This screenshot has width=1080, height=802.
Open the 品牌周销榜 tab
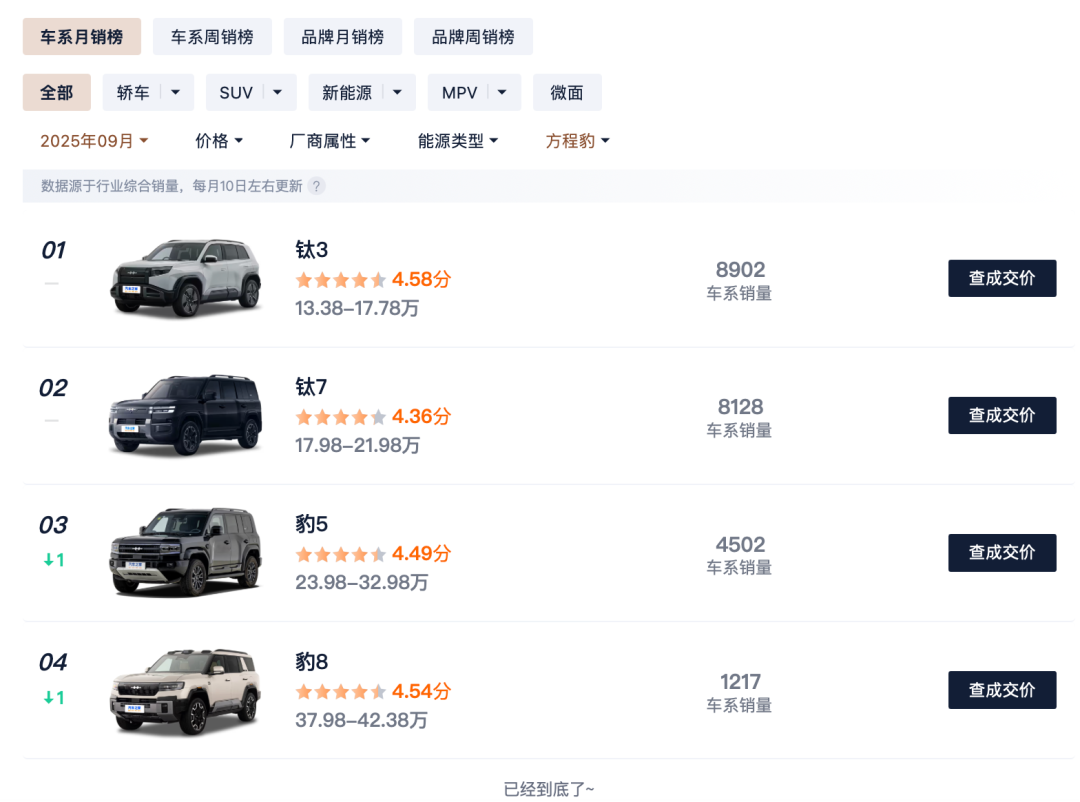click(x=473, y=37)
